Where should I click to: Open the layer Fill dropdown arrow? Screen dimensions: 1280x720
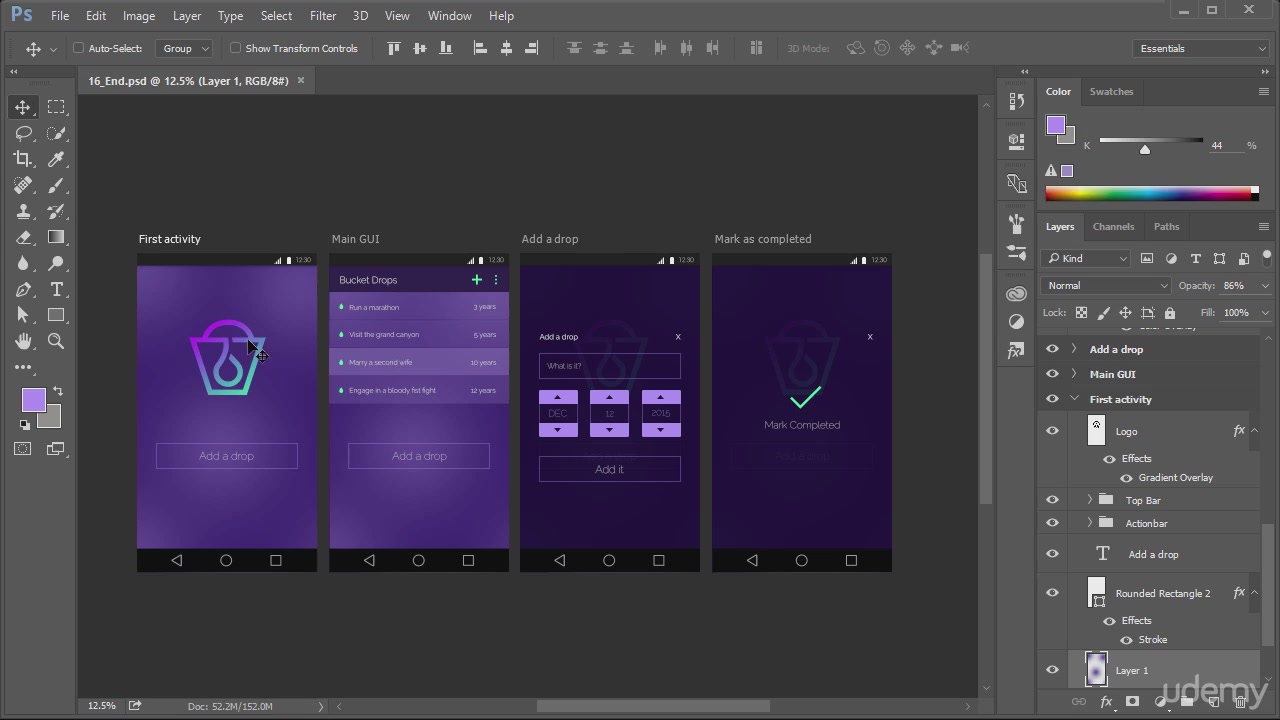[1264, 313]
